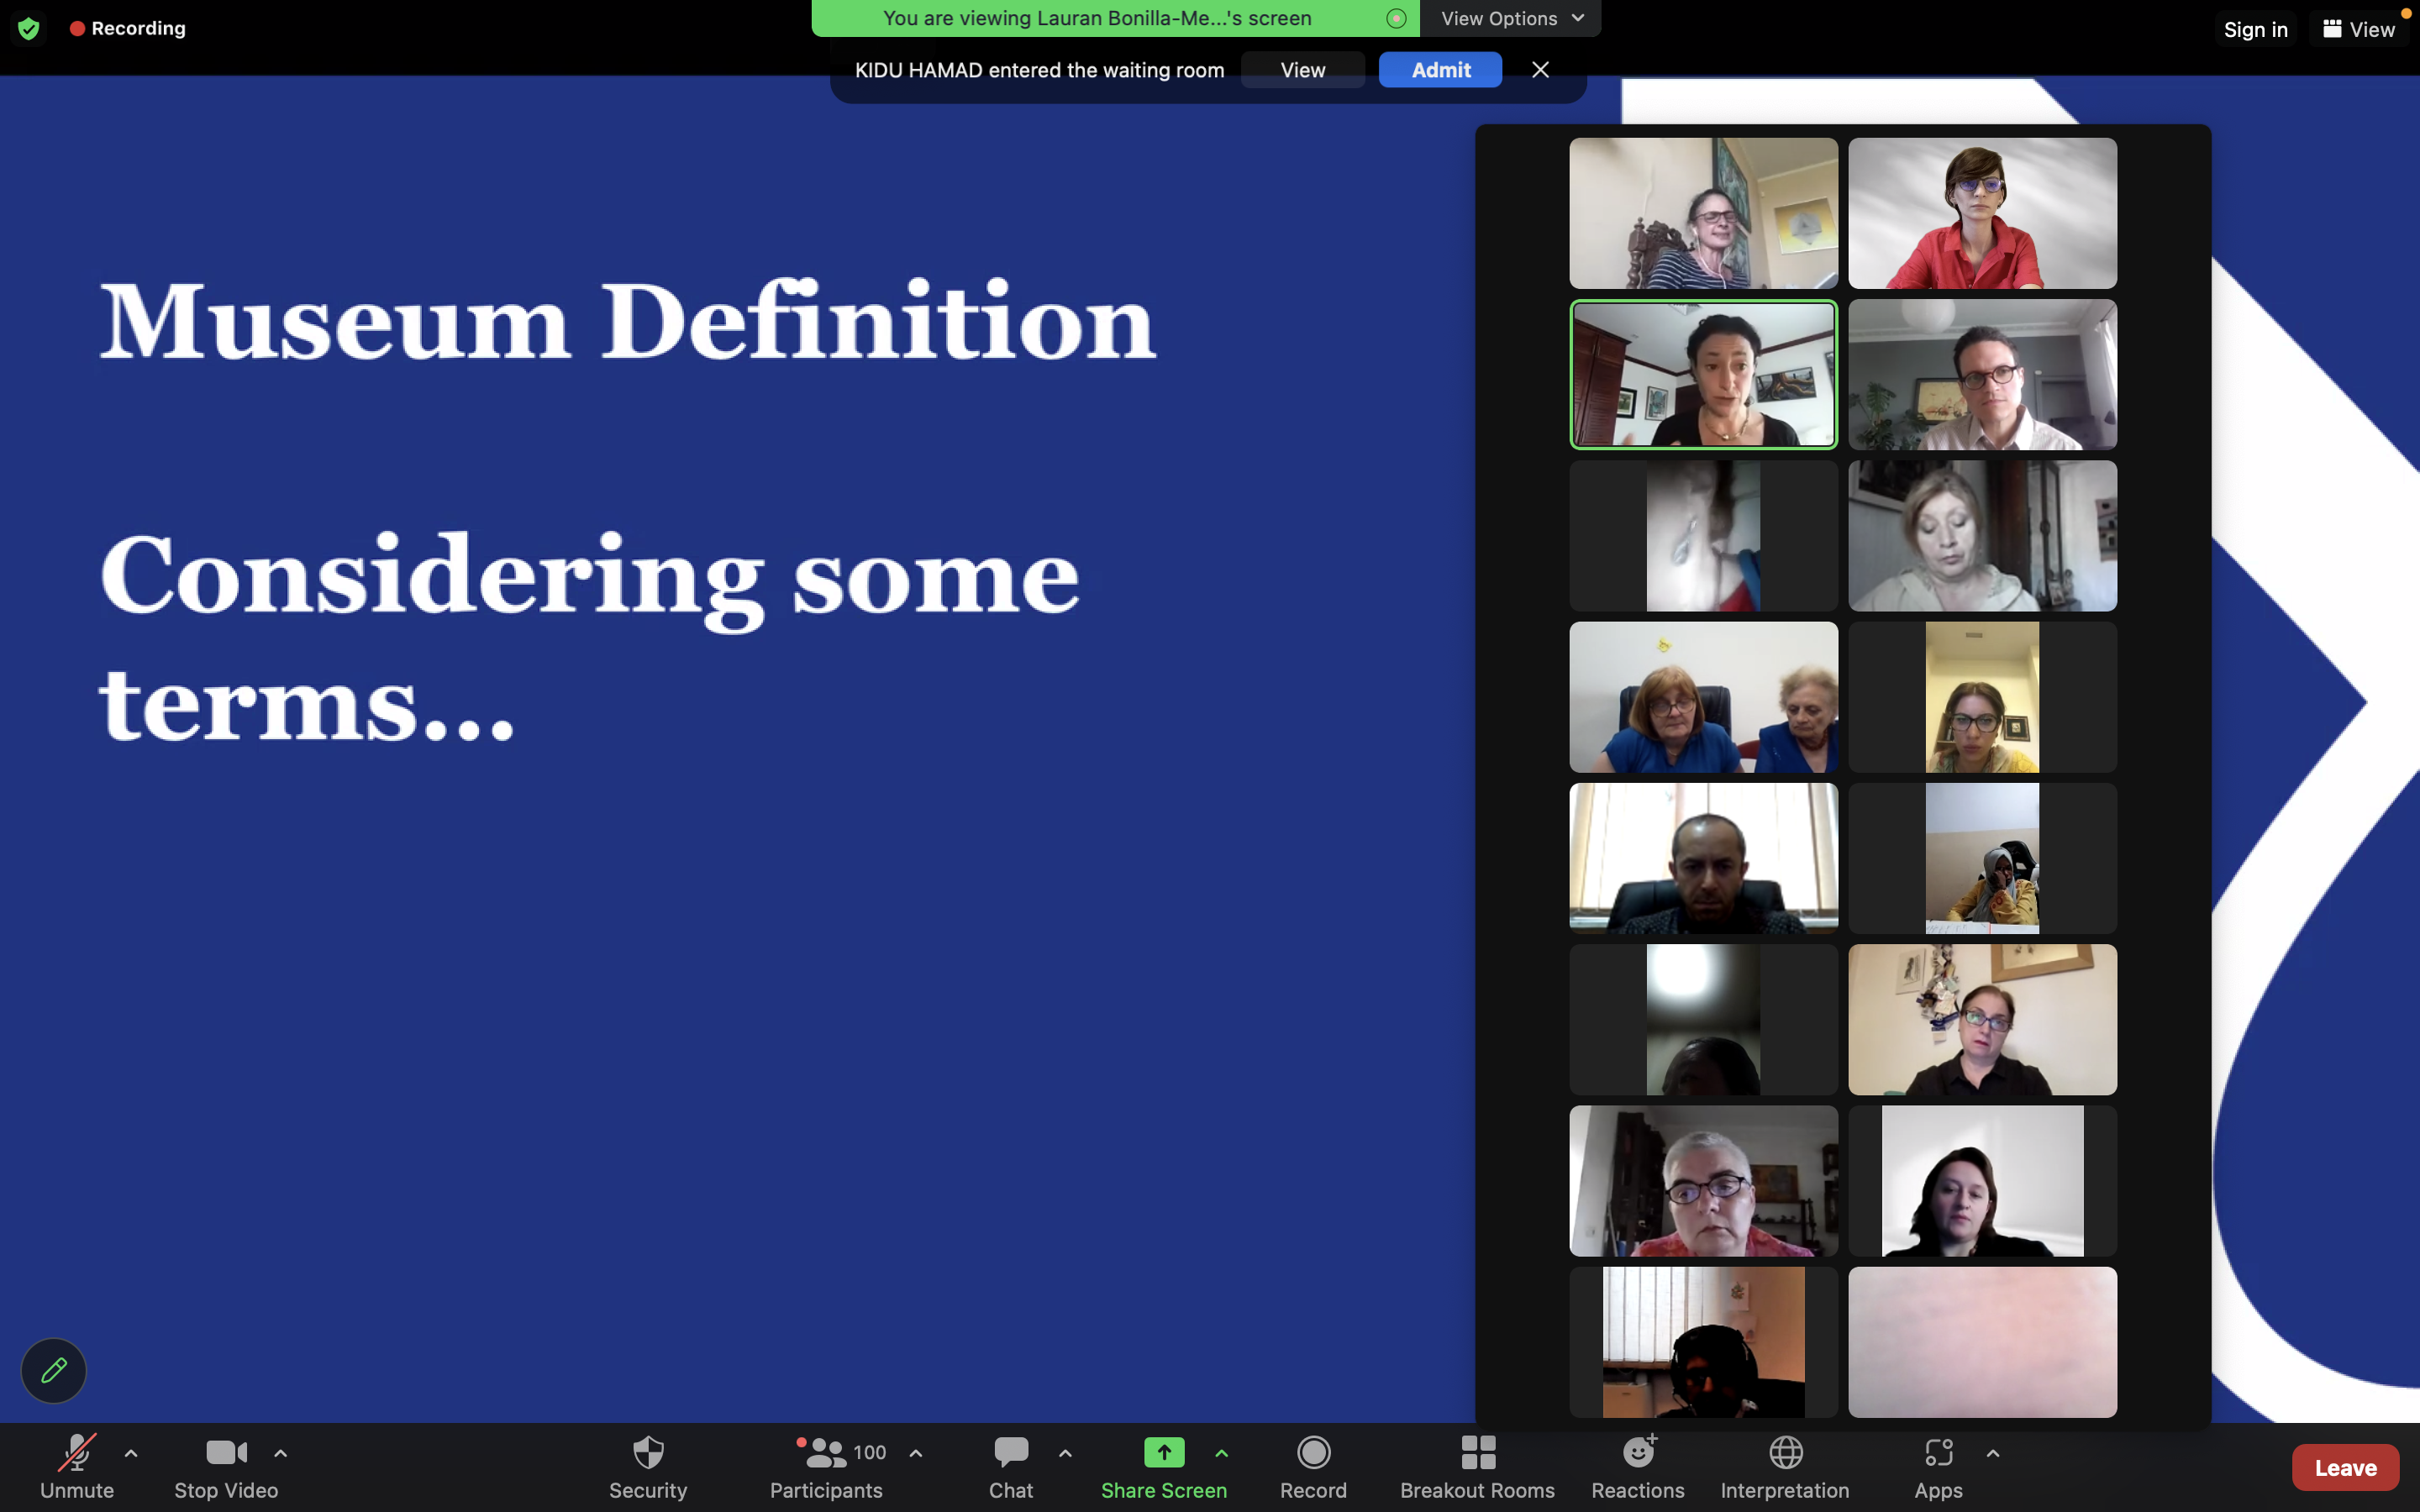Click the Share Screen icon

(1164, 1453)
